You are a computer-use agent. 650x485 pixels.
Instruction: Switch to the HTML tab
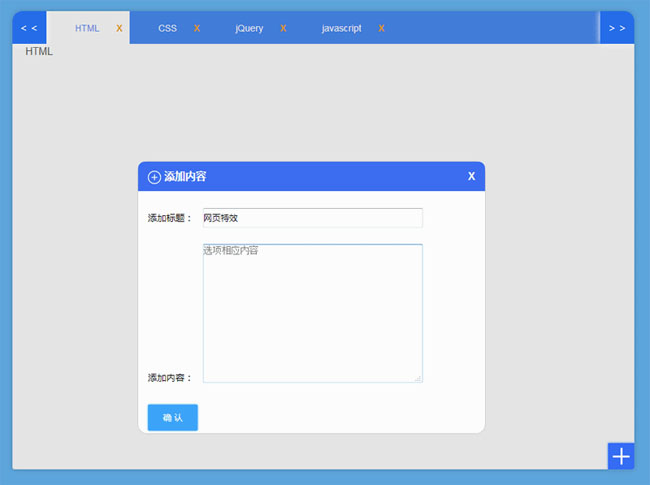pyautogui.click(x=87, y=28)
